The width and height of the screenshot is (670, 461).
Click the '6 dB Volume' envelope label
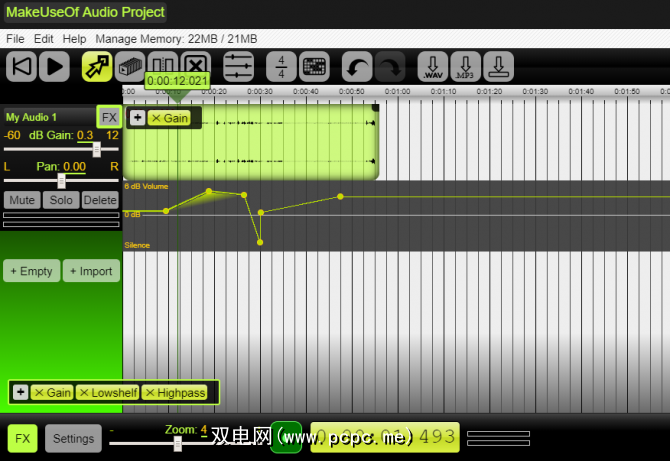146,186
